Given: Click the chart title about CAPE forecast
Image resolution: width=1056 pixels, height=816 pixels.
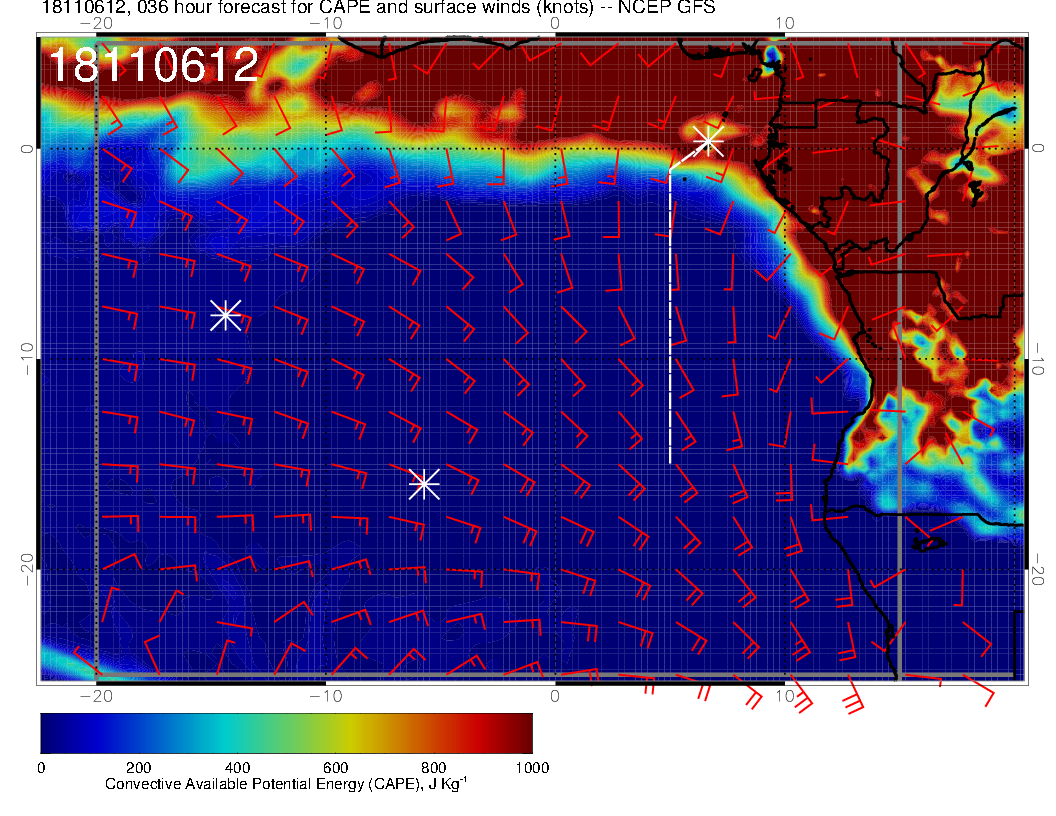Looking at the screenshot, I should coord(378,9).
